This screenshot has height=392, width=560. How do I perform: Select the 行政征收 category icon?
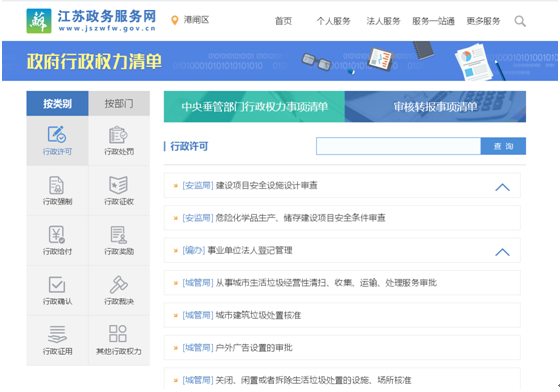(x=118, y=185)
